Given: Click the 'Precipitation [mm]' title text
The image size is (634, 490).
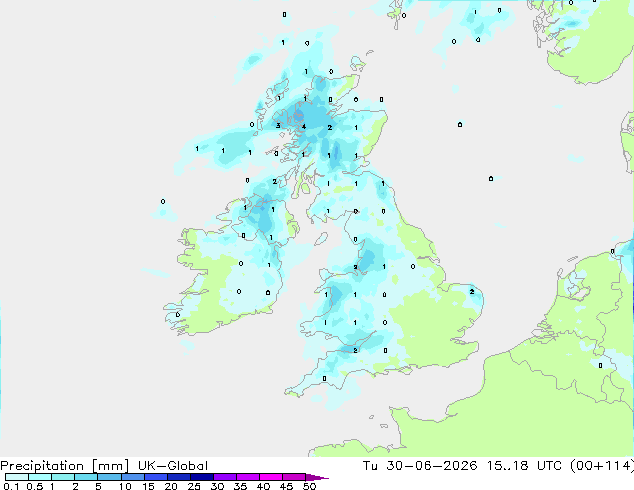Looking at the screenshot, I should point(65,466).
